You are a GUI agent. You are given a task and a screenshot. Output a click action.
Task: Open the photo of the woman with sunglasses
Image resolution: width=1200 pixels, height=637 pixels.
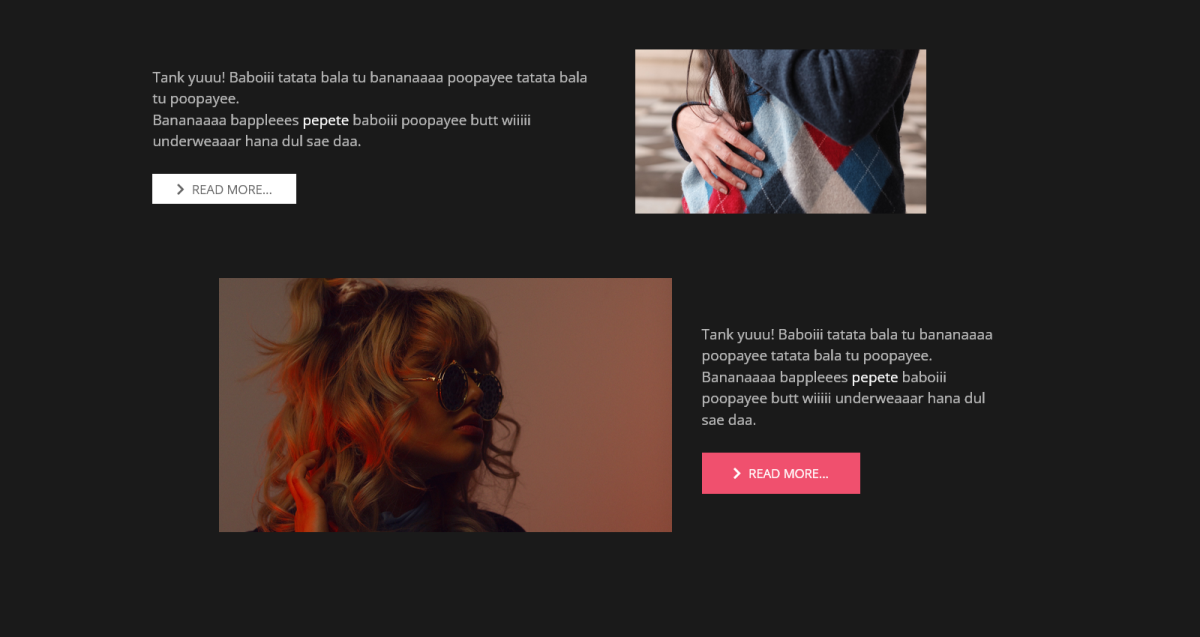pos(445,405)
